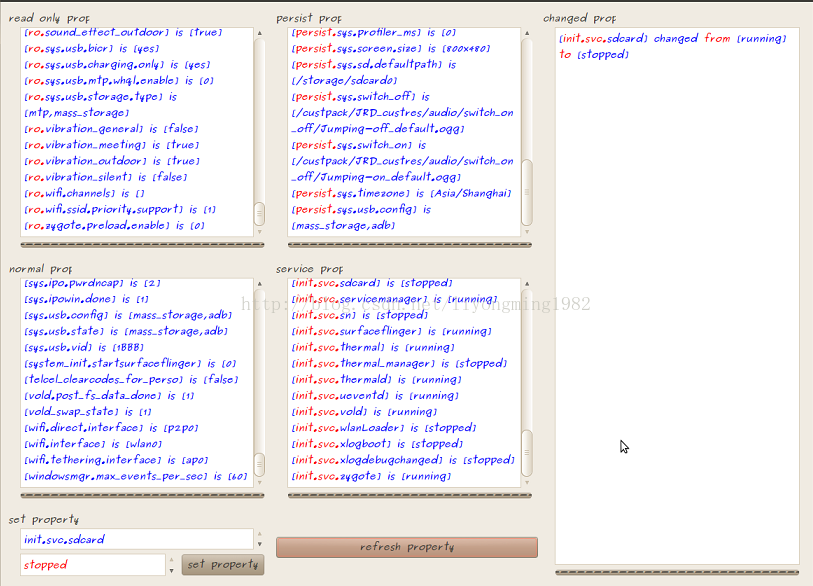The image size is (813, 586).
Task: Click scroll-up arrow in service prop list
Action: [x=527, y=284]
